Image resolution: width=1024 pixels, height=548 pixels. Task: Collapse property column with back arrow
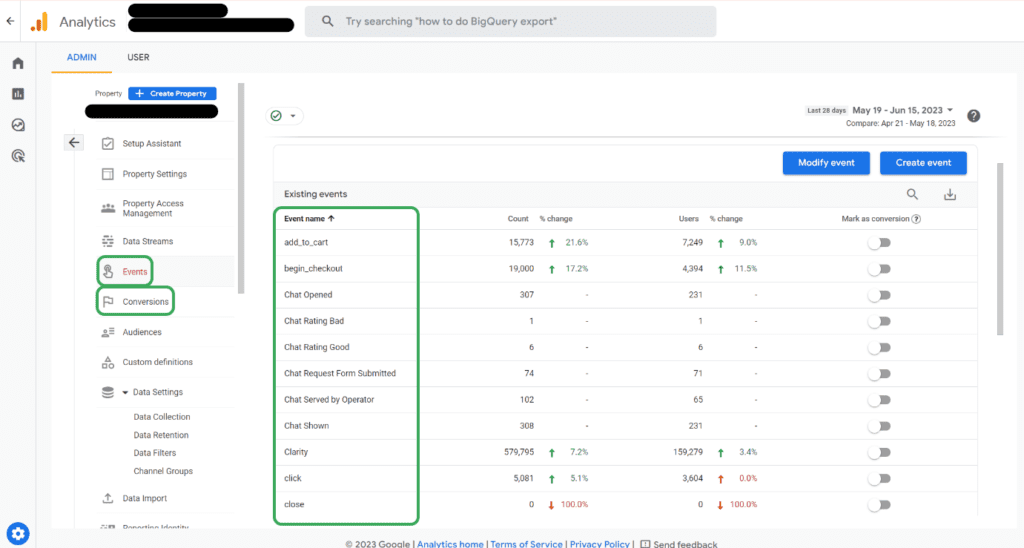click(x=74, y=142)
